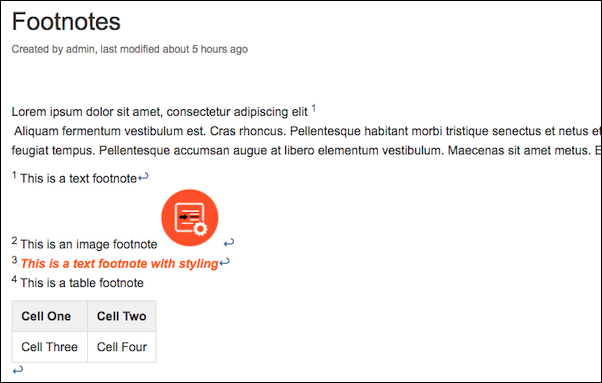The image size is (602, 383).
Task: Click the footnote 1 superscript reference link
Action: coord(314,108)
